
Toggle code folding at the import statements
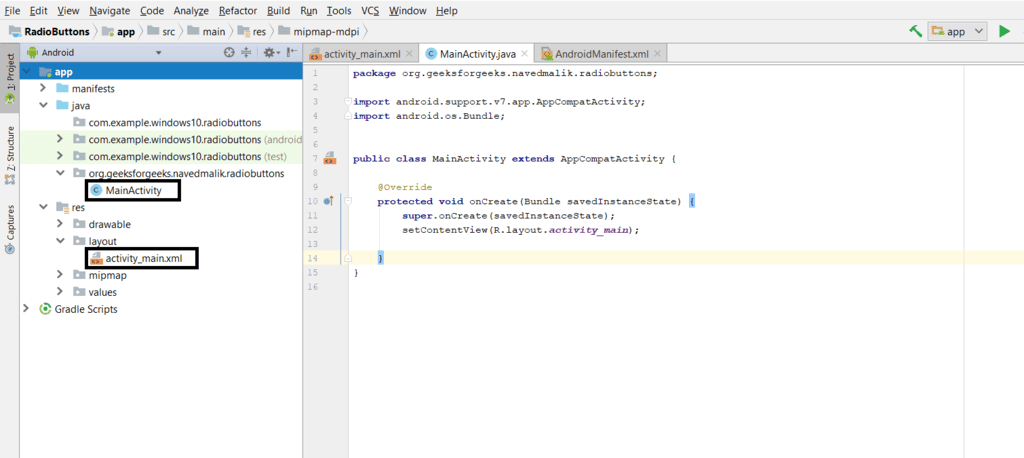(x=346, y=102)
